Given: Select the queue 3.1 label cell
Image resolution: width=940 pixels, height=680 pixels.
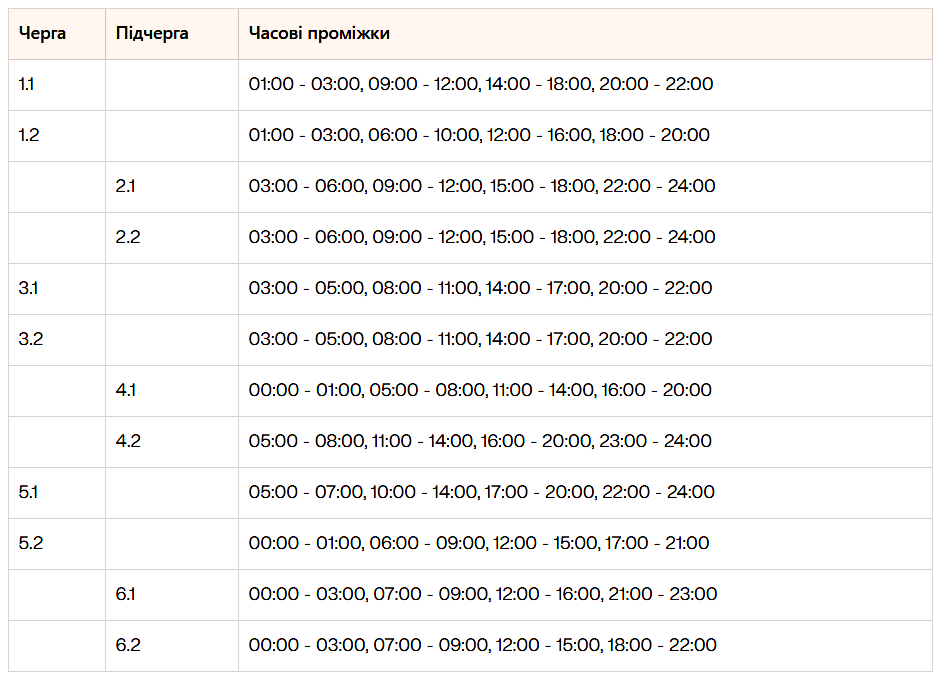Looking at the screenshot, I should (x=29, y=289).
